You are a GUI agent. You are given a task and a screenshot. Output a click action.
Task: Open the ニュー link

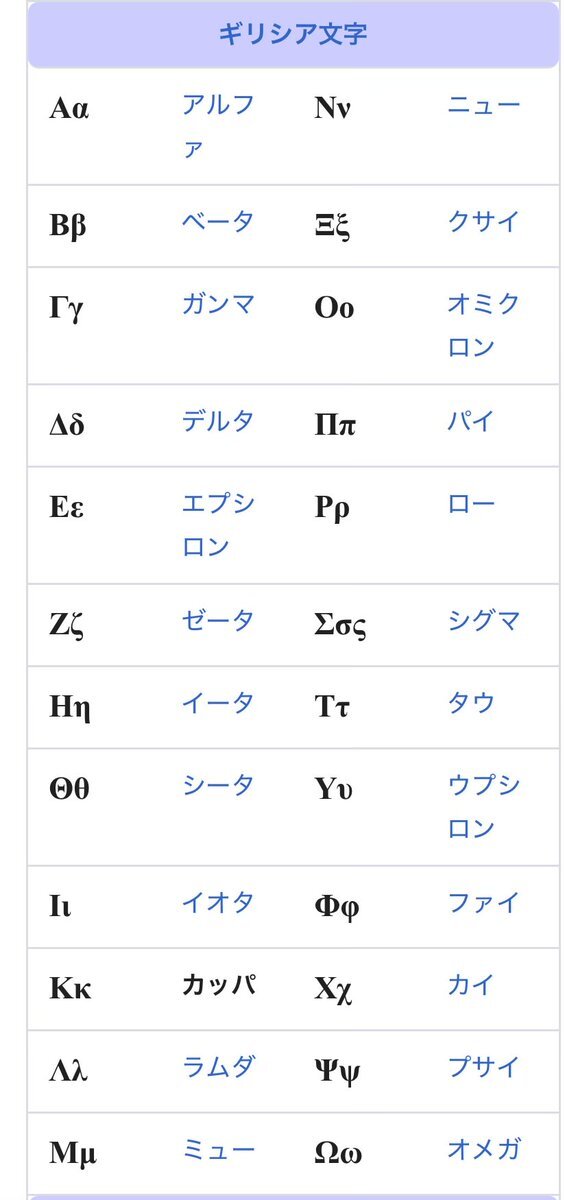pyautogui.click(x=484, y=105)
